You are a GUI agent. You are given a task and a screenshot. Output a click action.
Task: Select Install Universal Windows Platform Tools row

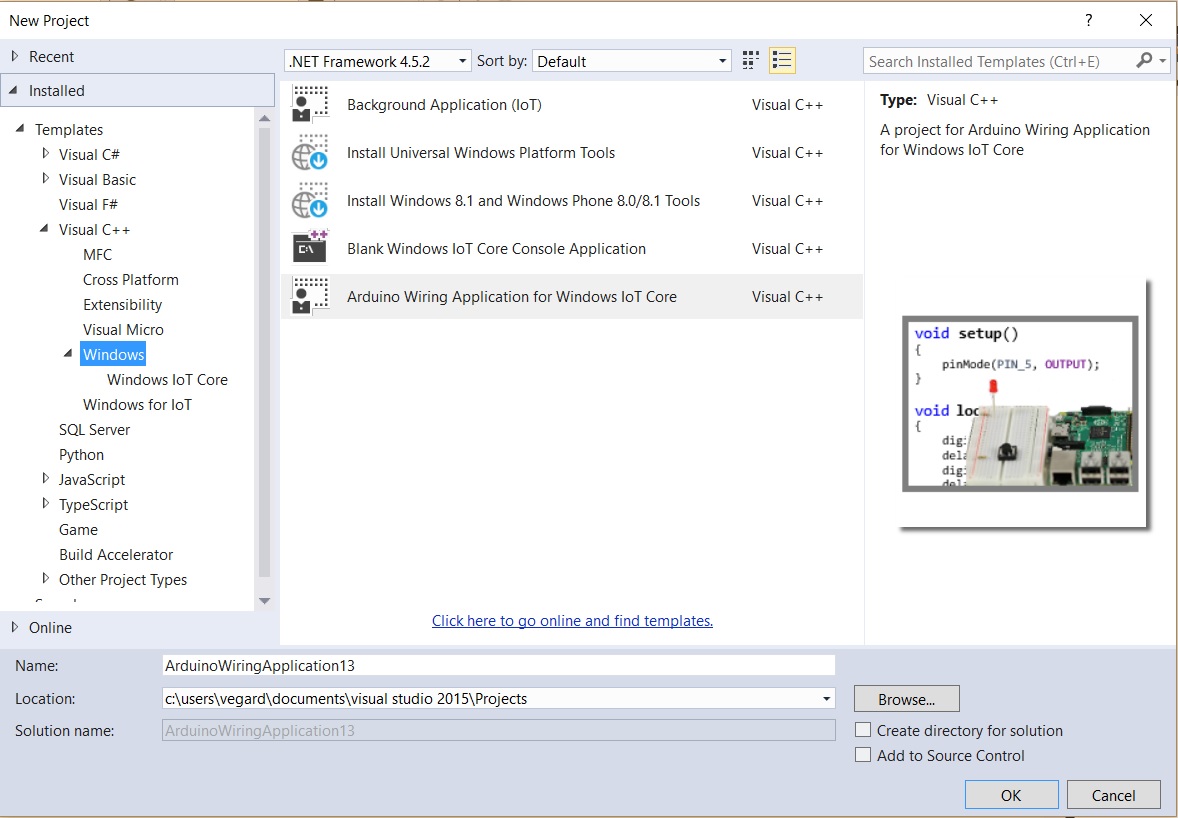[571, 152]
